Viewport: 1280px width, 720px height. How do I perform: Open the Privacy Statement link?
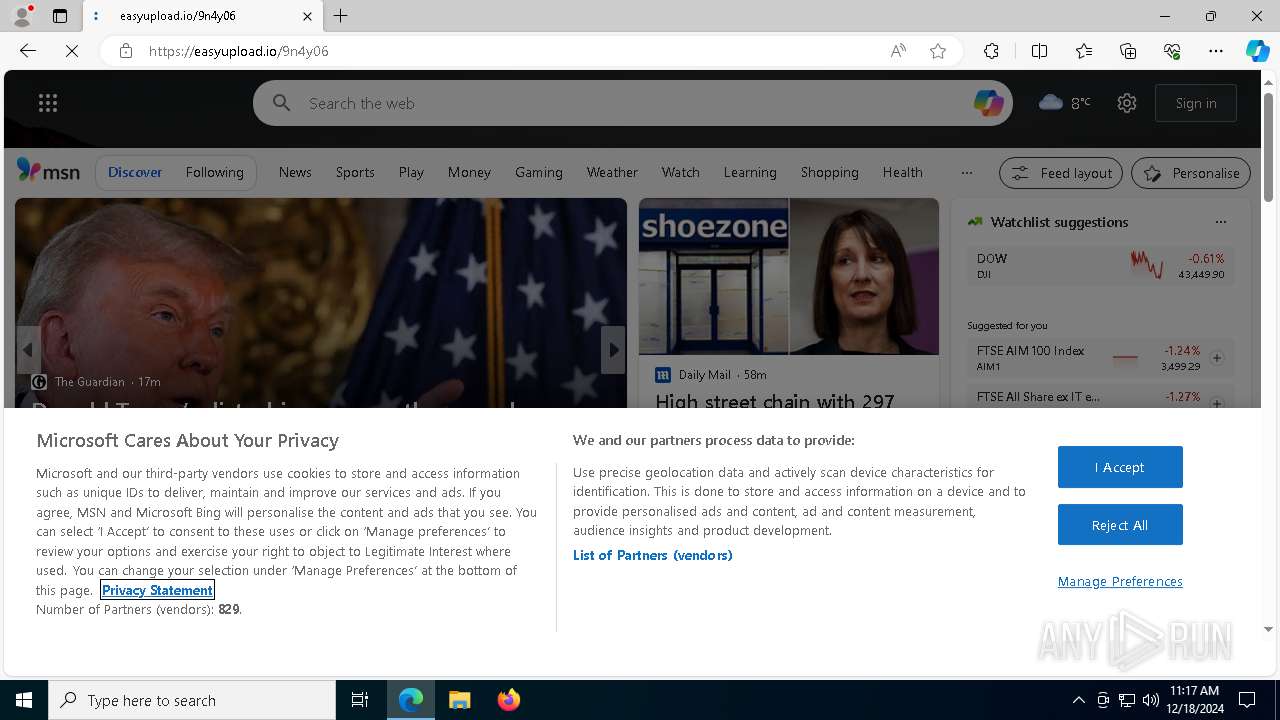point(157,590)
